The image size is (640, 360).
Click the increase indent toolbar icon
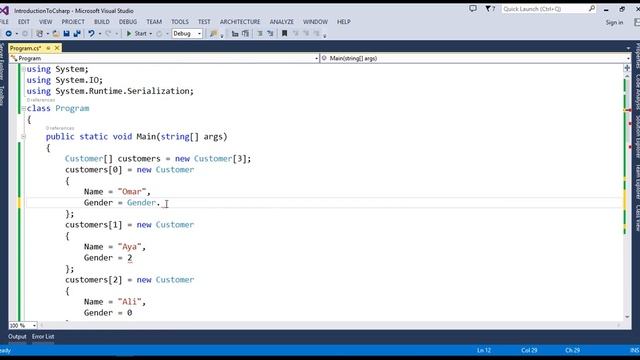(245, 33)
